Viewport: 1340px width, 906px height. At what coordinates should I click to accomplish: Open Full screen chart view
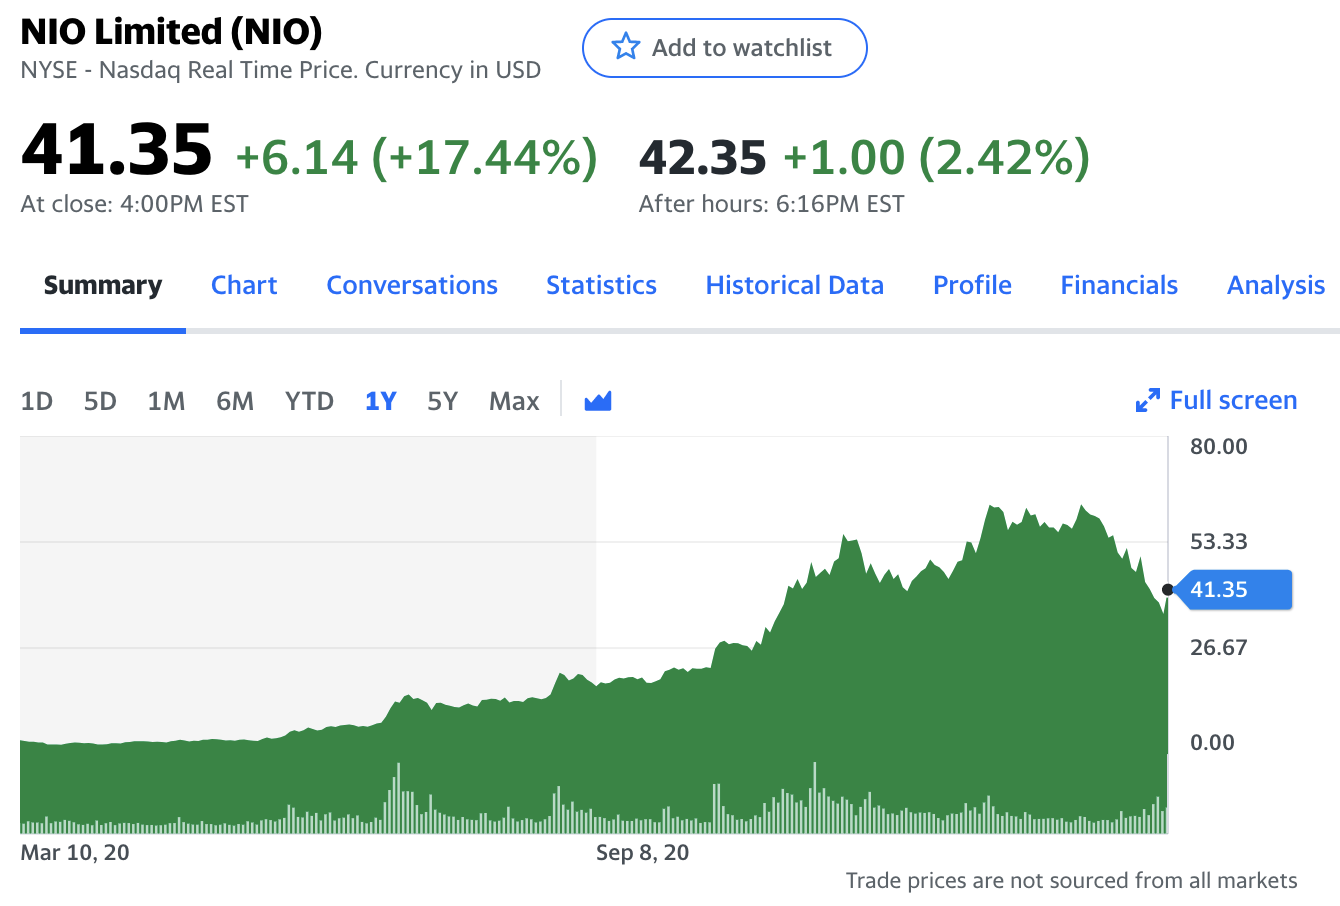point(1216,401)
